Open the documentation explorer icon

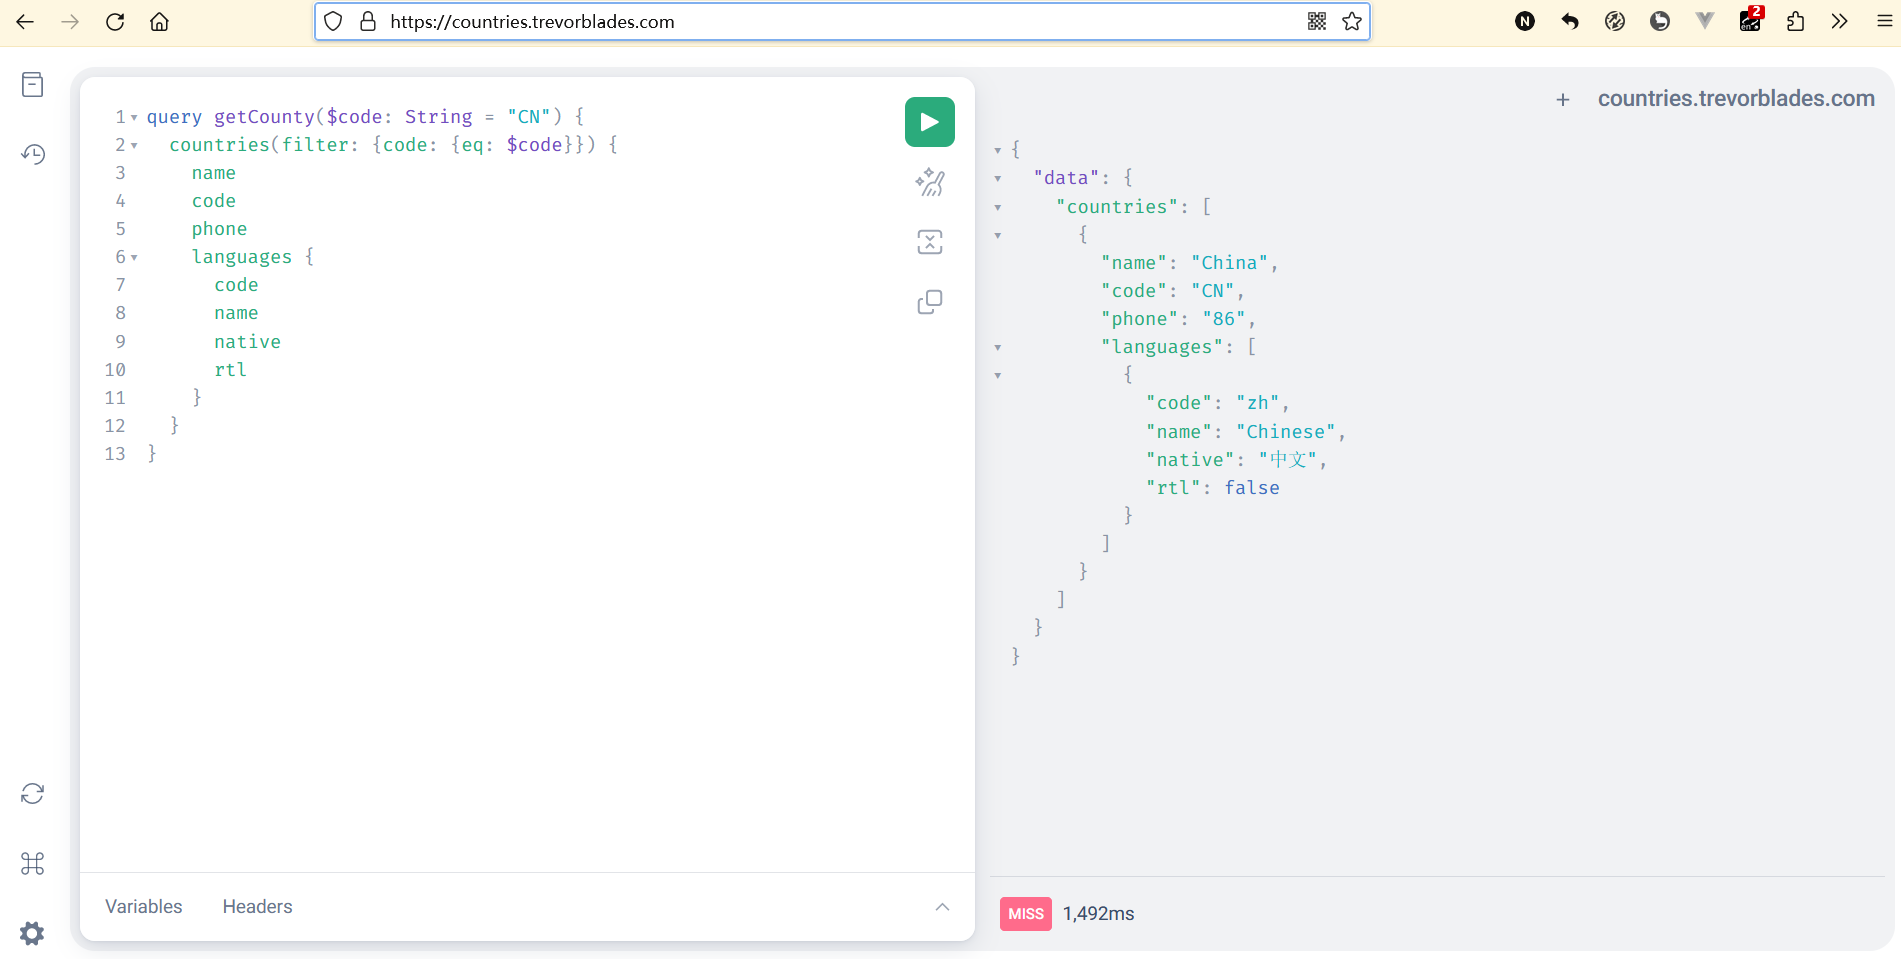pos(33,85)
